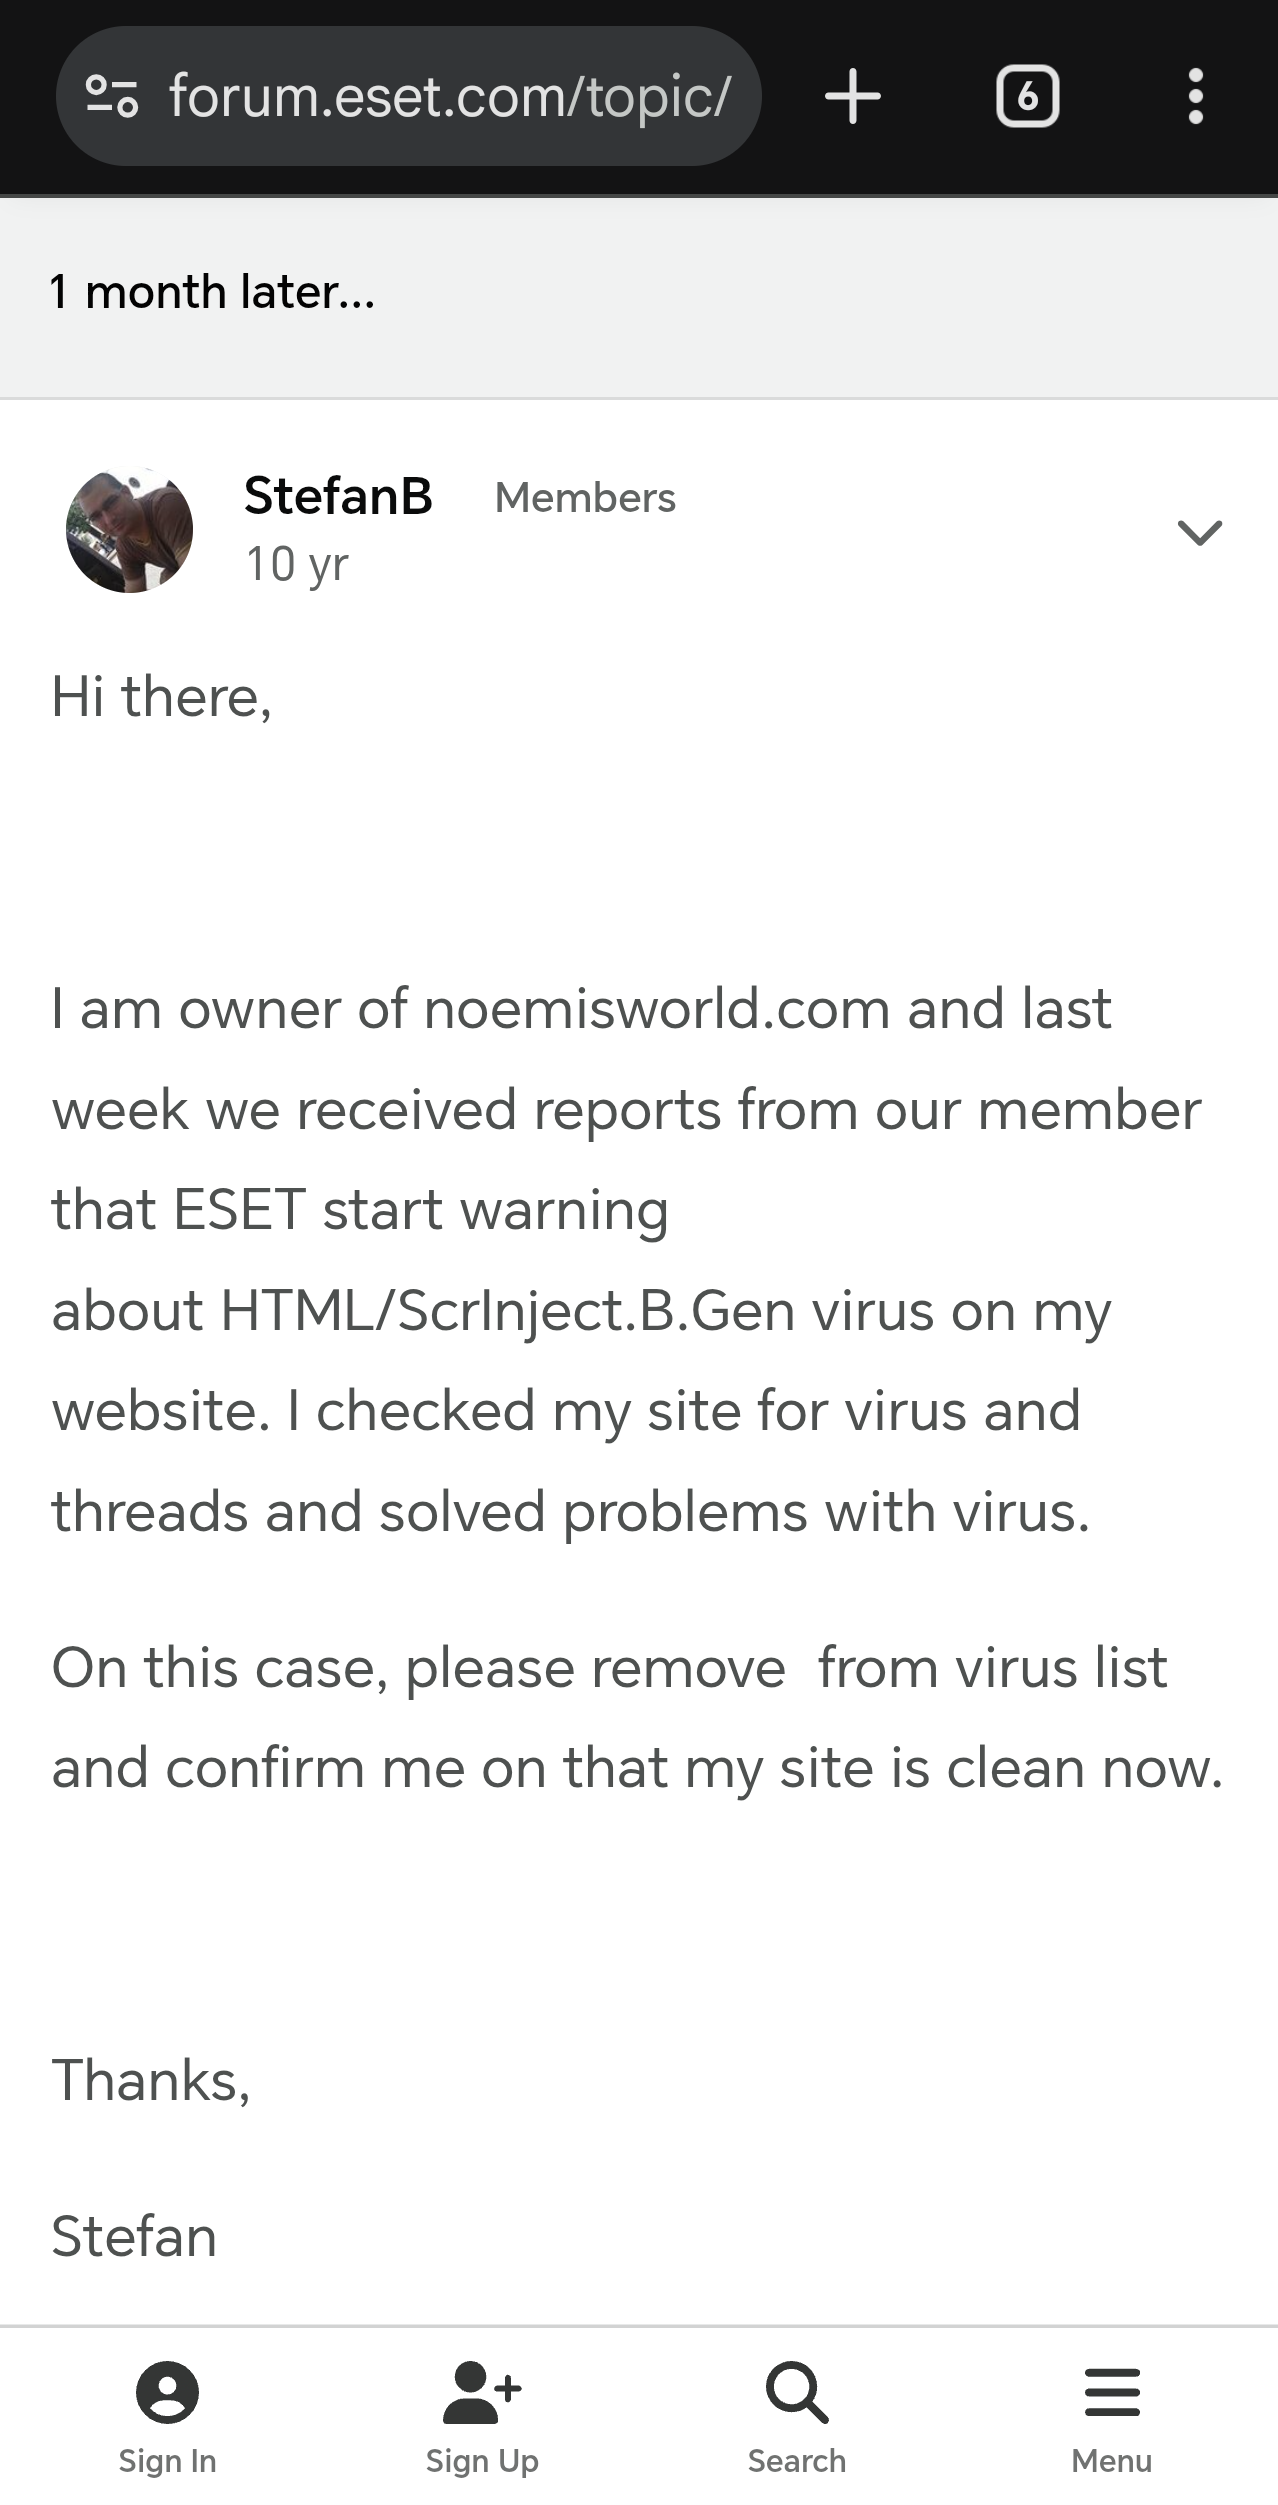The height and width of the screenshot is (2505, 1278).
Task: Tap the "Thanks," closing line
Action: point(151,2081)
